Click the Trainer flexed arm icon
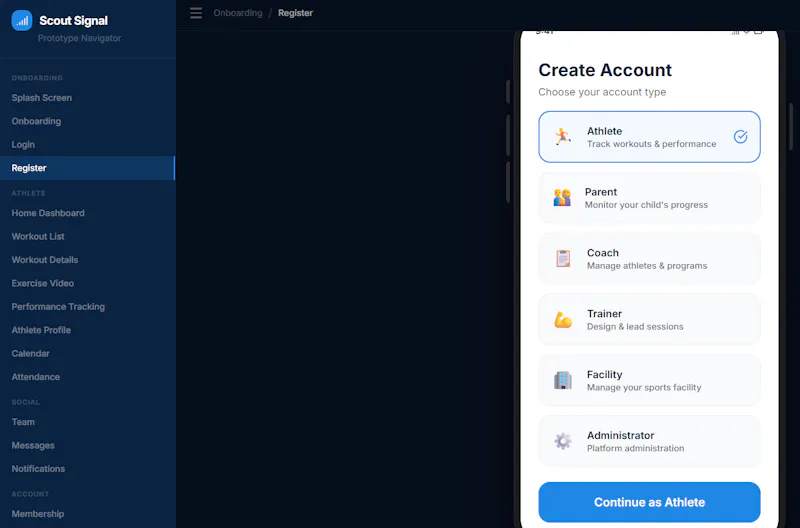Screen dimensions: 800x528 pos(563,319)
